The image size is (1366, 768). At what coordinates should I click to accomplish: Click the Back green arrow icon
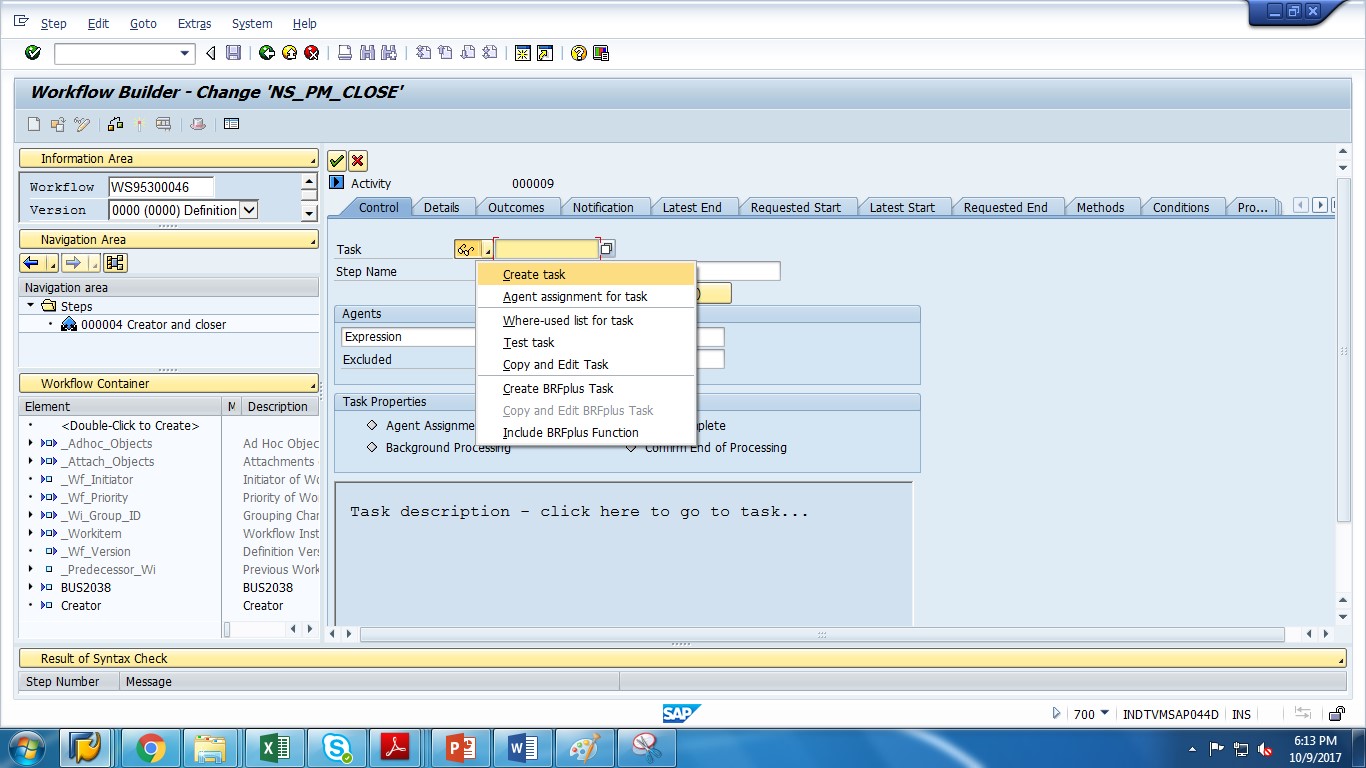(x=267, y=53)
